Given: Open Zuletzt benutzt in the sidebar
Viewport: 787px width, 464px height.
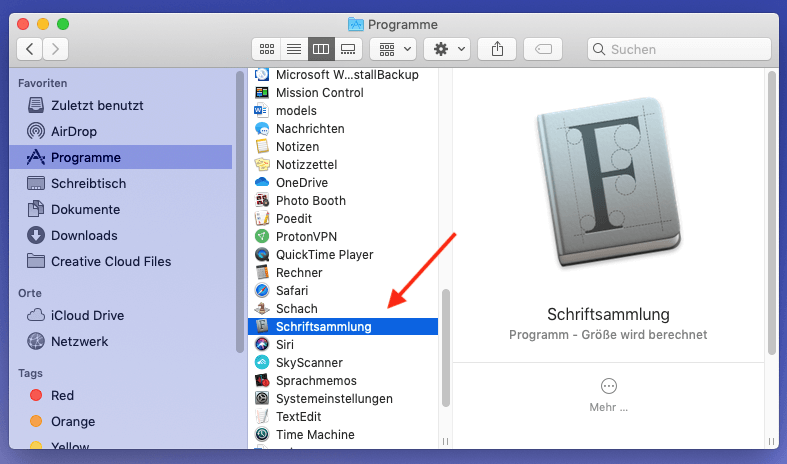Looking at the screenshot, I should tap(120, 105).
